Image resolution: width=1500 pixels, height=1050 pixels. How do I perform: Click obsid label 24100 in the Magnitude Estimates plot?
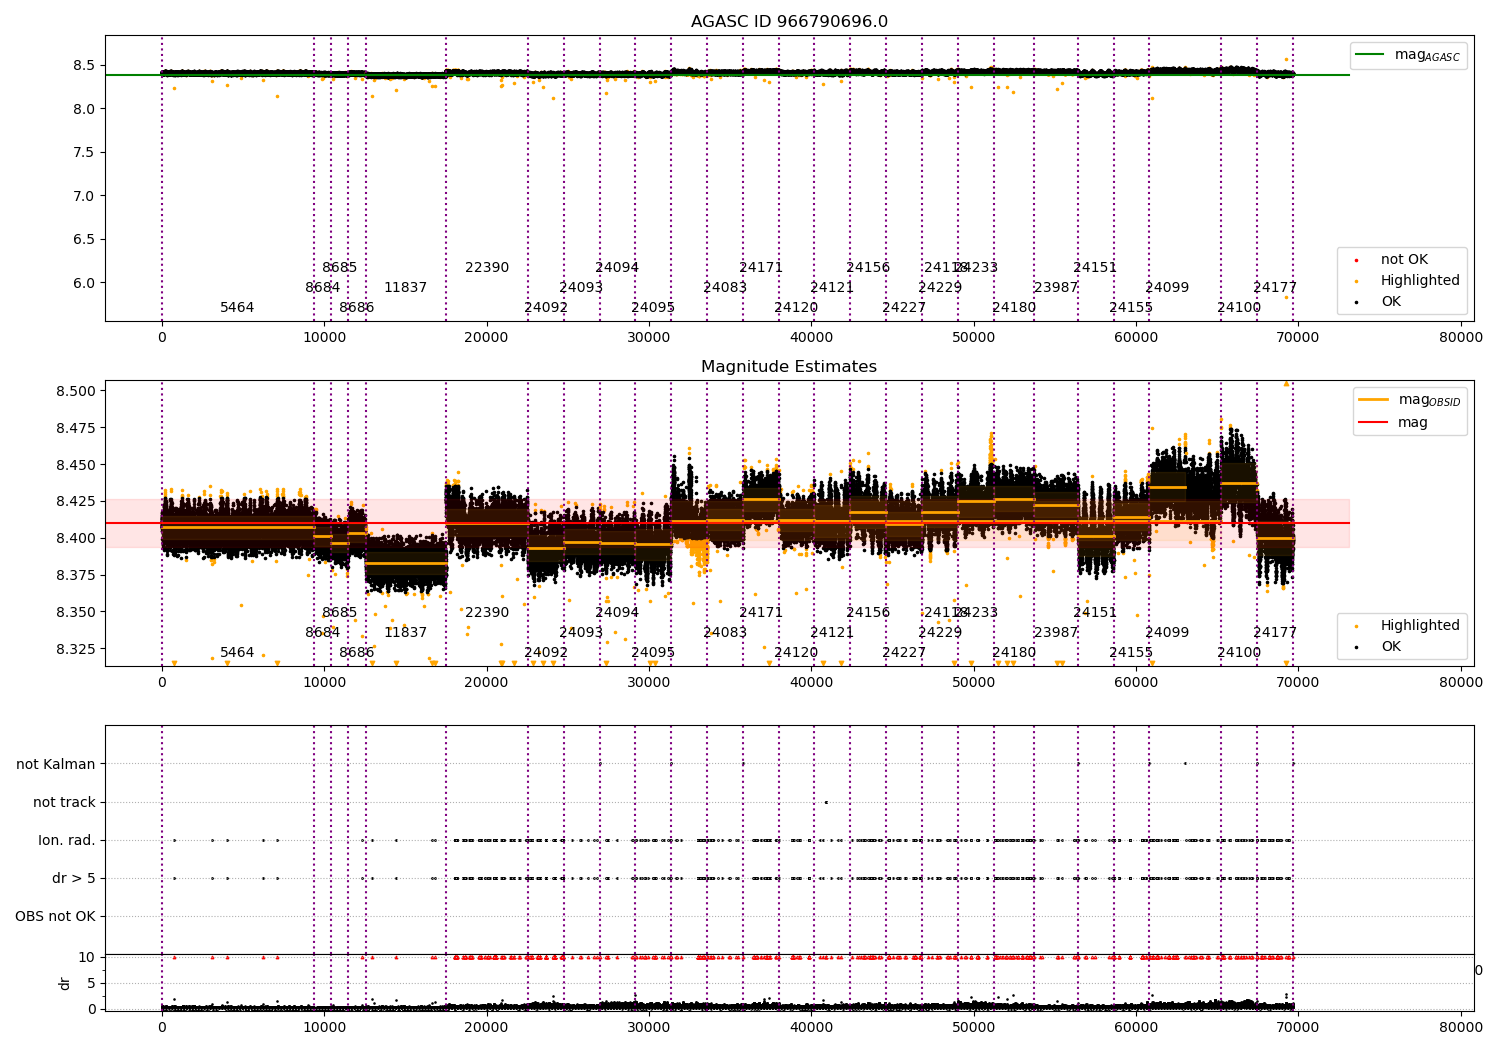1239,652
